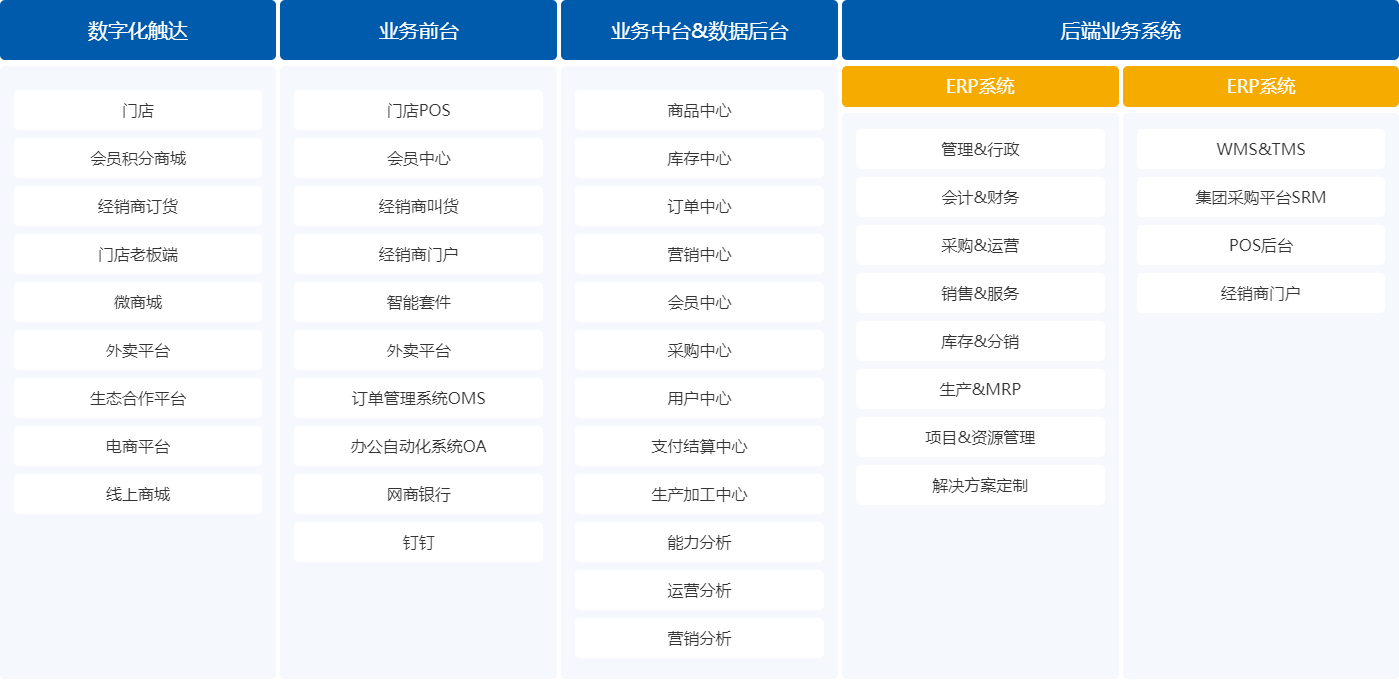Select the POS后台 box
1399x685 pixels.
pos(1261,245)
